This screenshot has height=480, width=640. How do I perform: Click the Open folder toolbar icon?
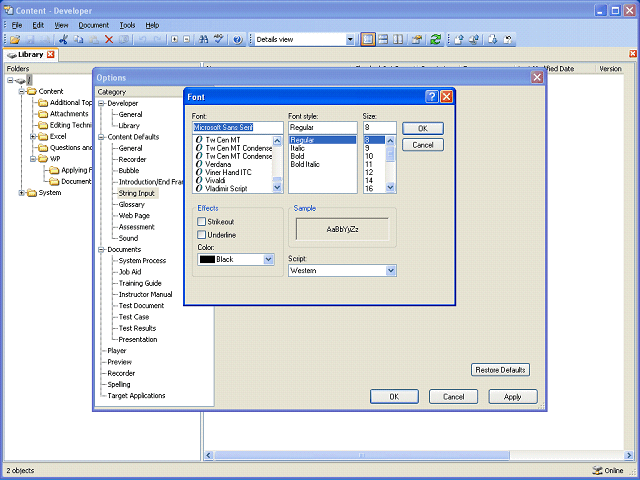[15, 40]
